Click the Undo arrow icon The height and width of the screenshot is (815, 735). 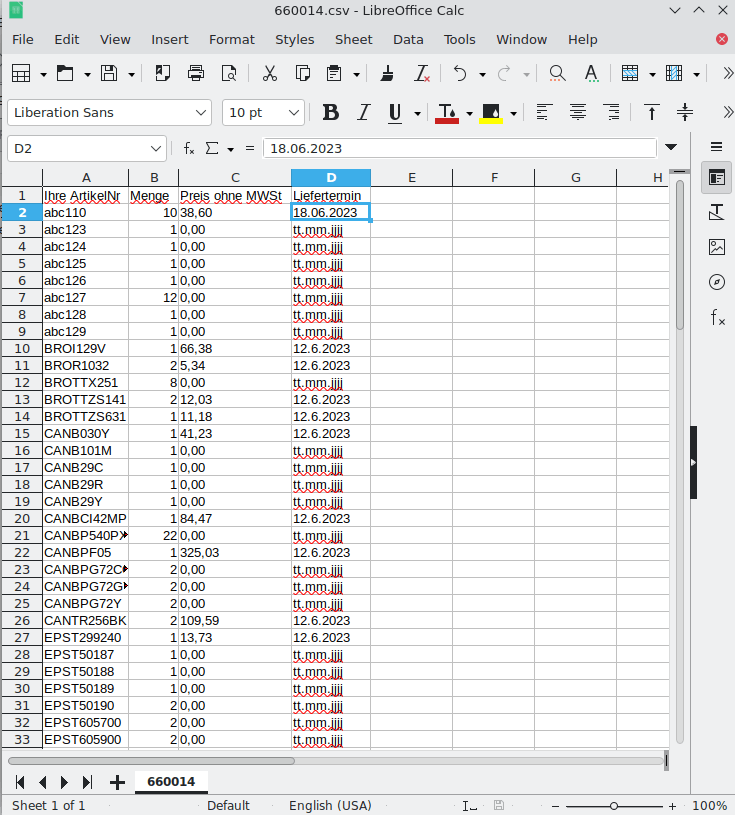tap(459, 73)
